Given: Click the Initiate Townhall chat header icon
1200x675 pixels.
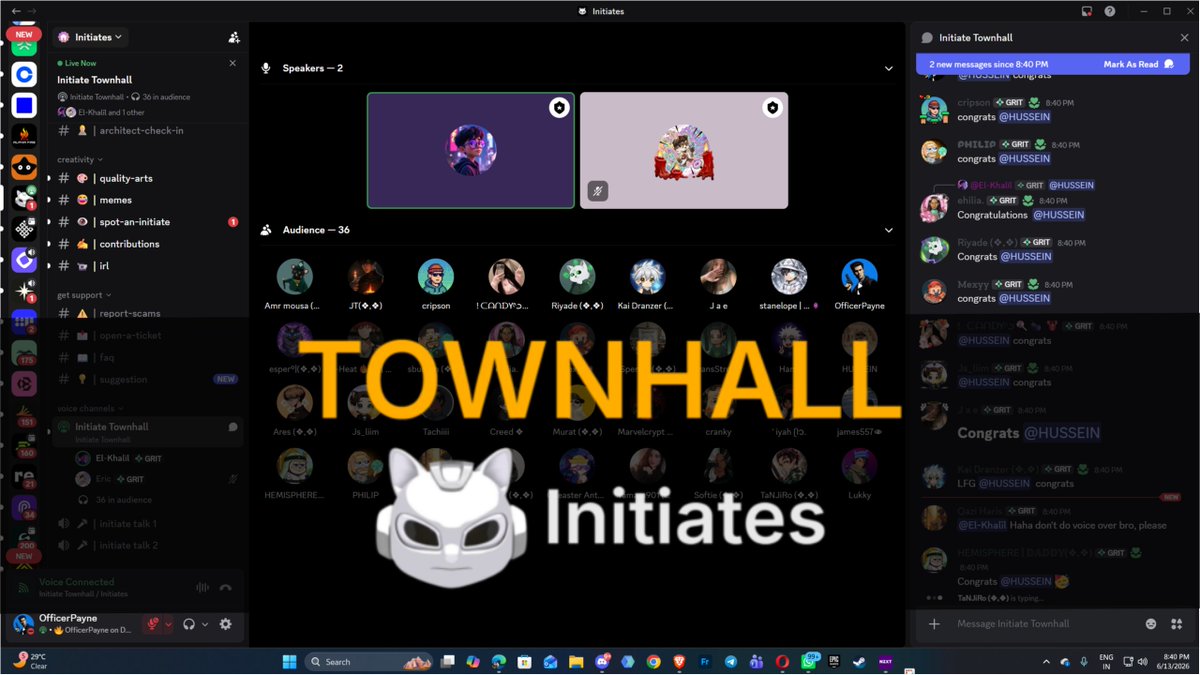Looking at the screenshot, I should [x=927, y=37].
